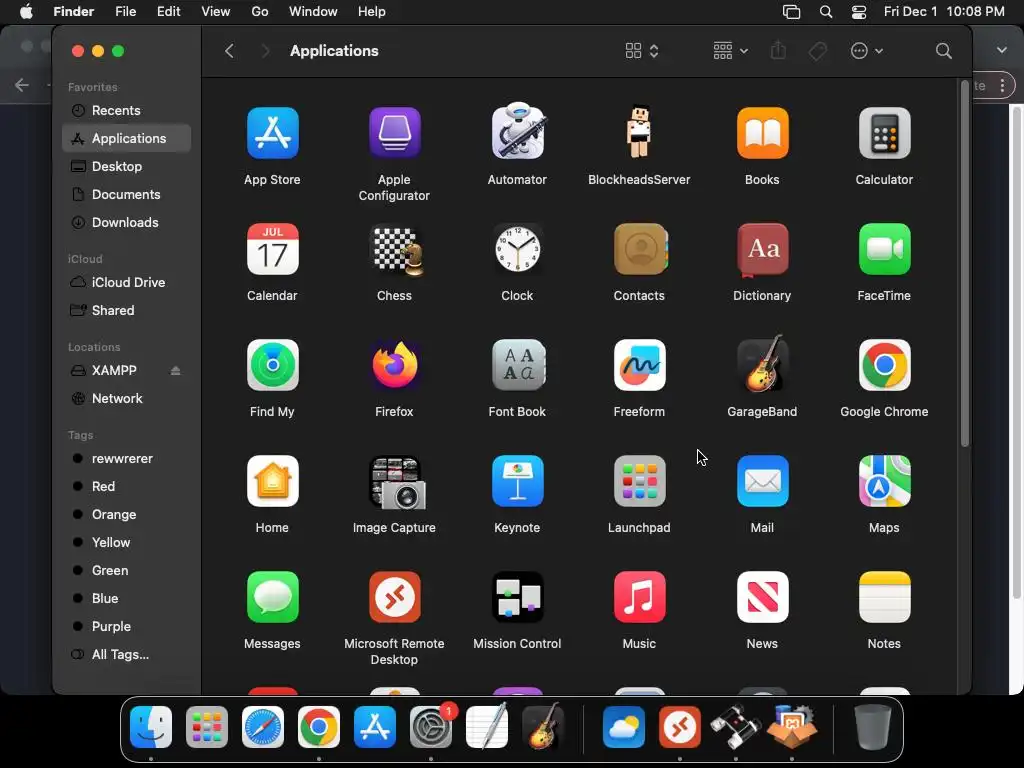1024x768 pixels.
Task: Open Safari from the Dock
Action: coord(263,727)
